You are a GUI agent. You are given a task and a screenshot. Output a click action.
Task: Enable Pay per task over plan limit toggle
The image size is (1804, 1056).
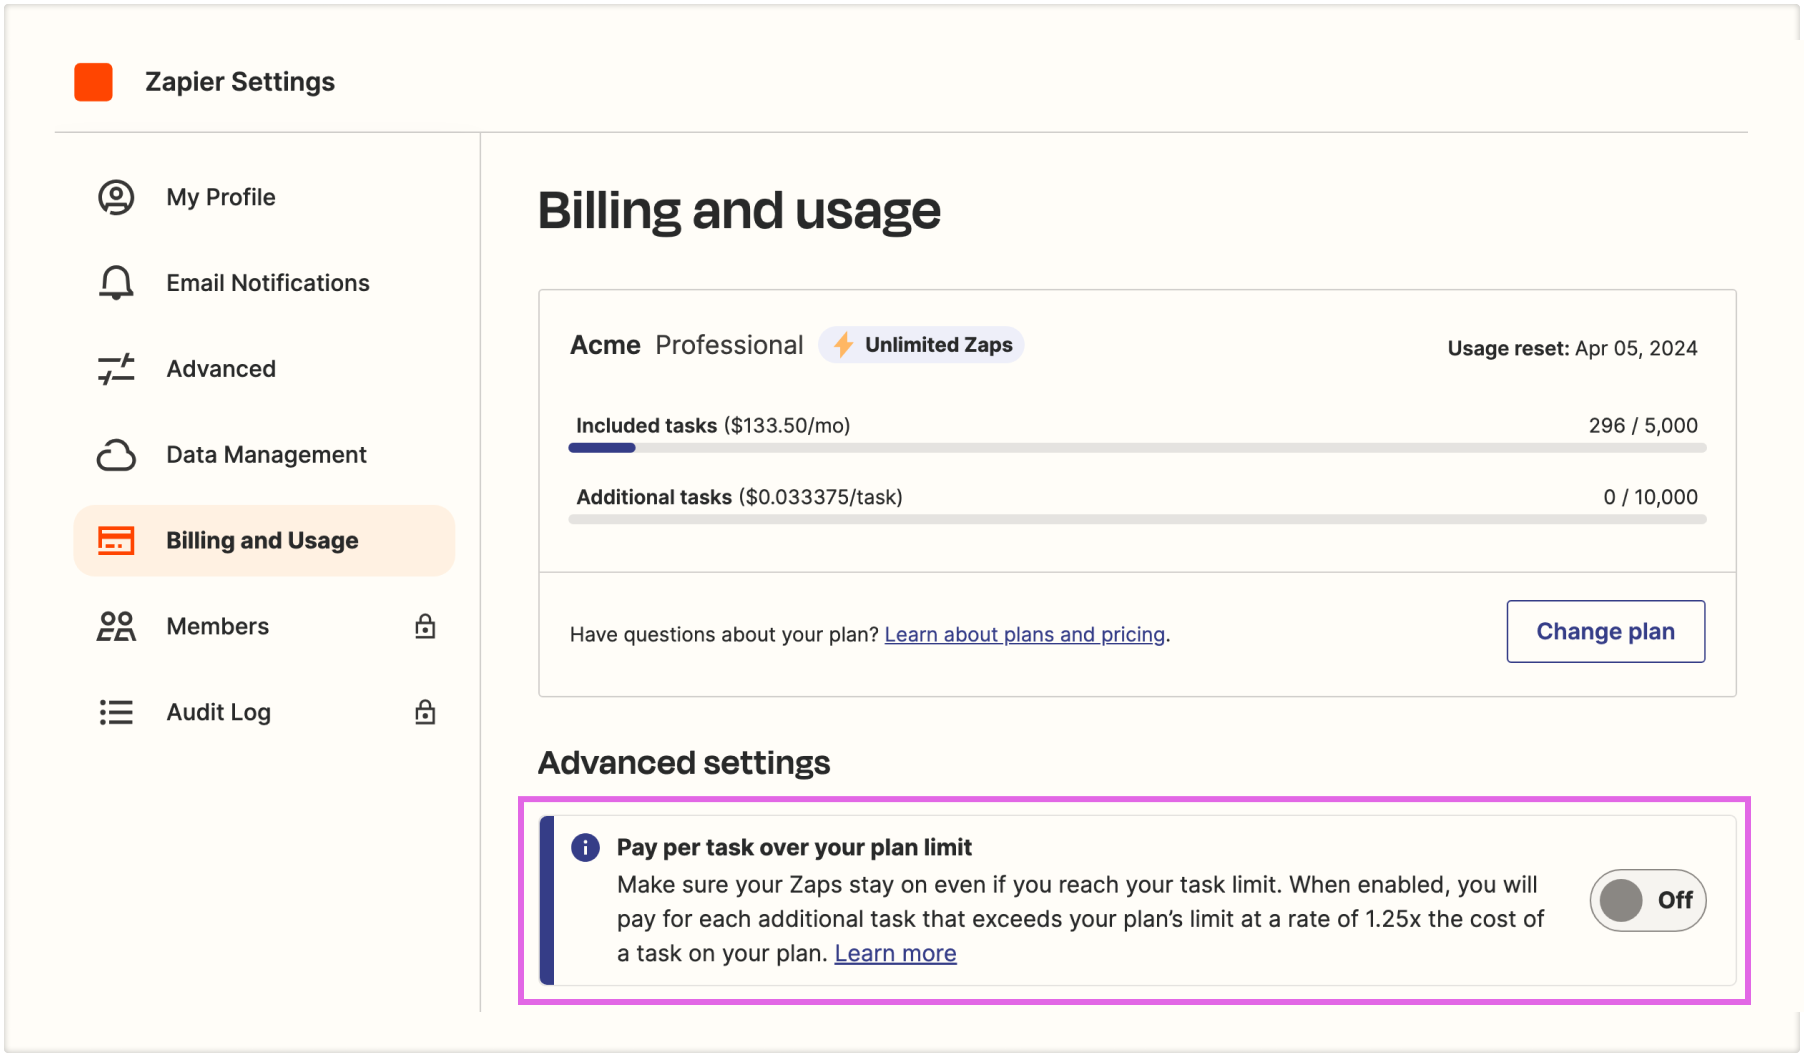pyautogui.click(x=1648, y=900)
